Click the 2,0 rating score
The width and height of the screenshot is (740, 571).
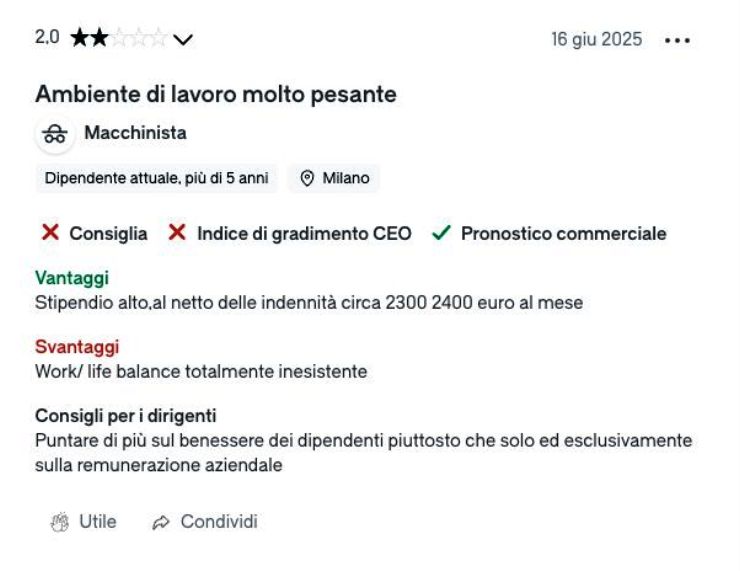(x=47, y=37)
